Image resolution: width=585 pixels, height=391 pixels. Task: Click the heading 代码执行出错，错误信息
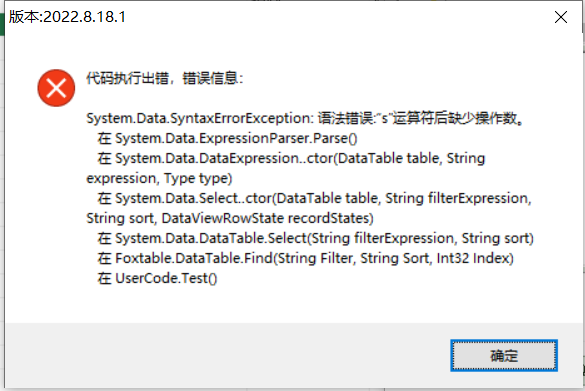click(165, 79)
